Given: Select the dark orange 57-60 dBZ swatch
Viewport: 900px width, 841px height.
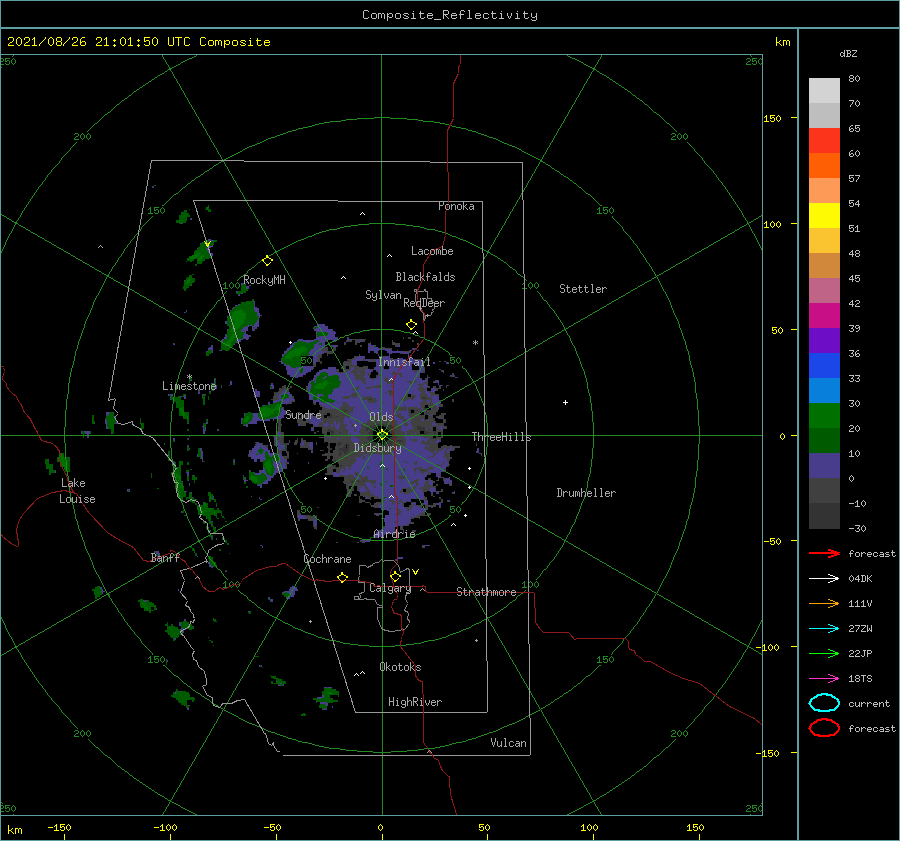Looking at the screenshot, I should [824, 166].
